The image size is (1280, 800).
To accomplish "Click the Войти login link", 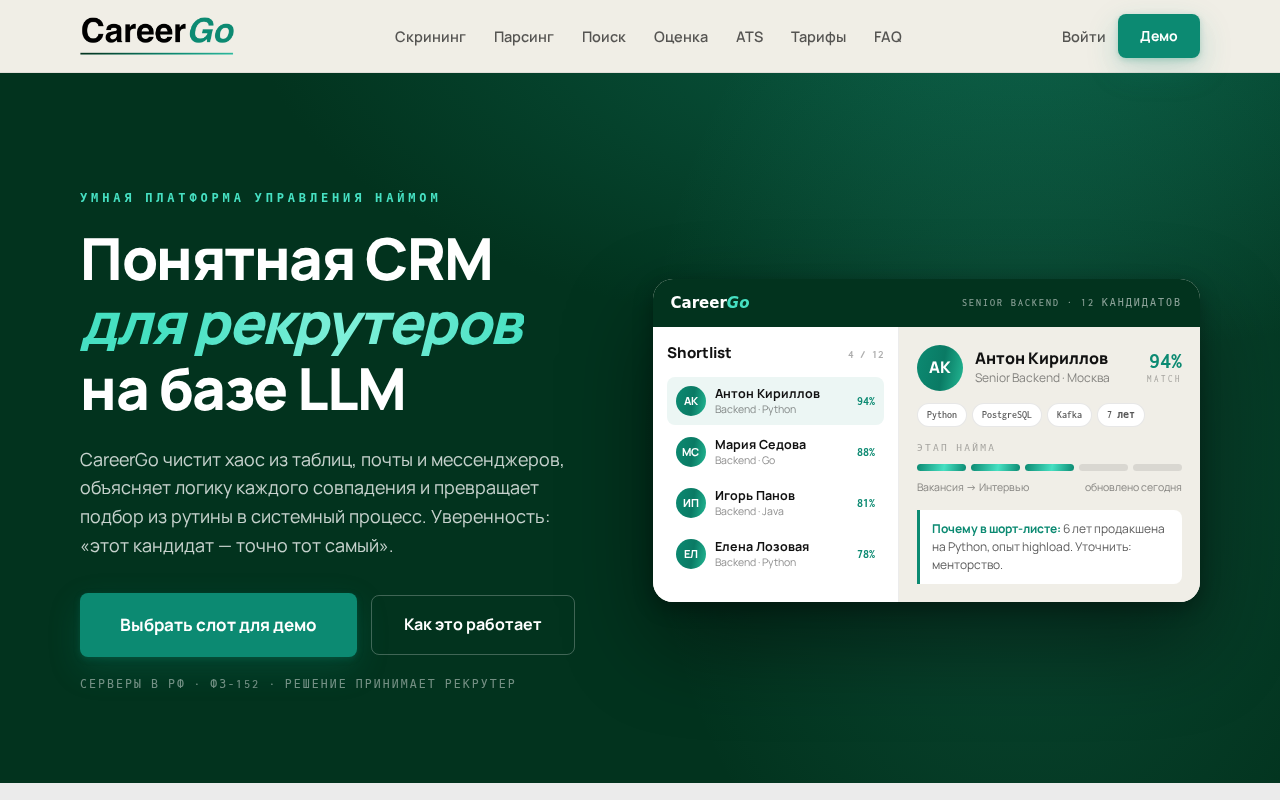I will [x=1084, y=37].
